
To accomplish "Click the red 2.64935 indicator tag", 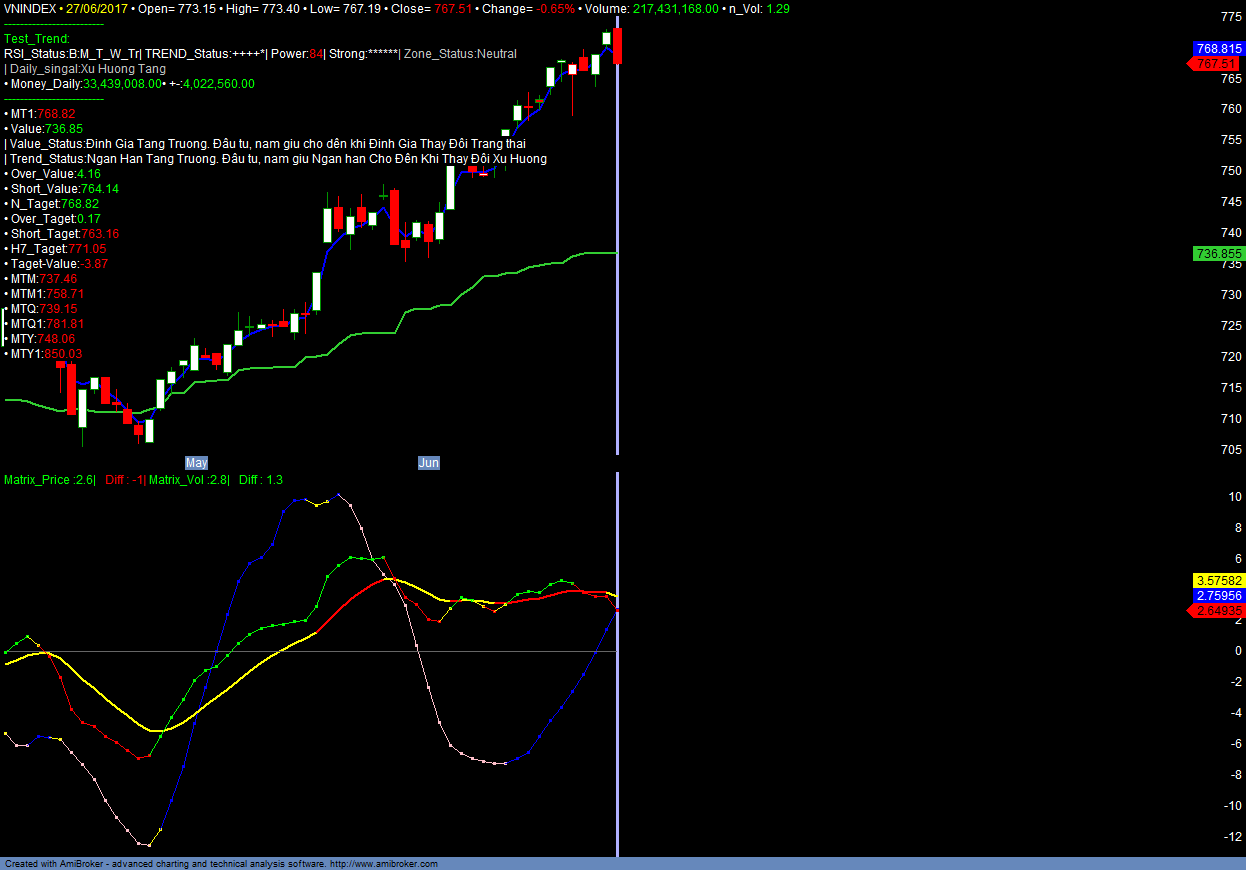I will pyautogui.click(x=1216, y=610).
